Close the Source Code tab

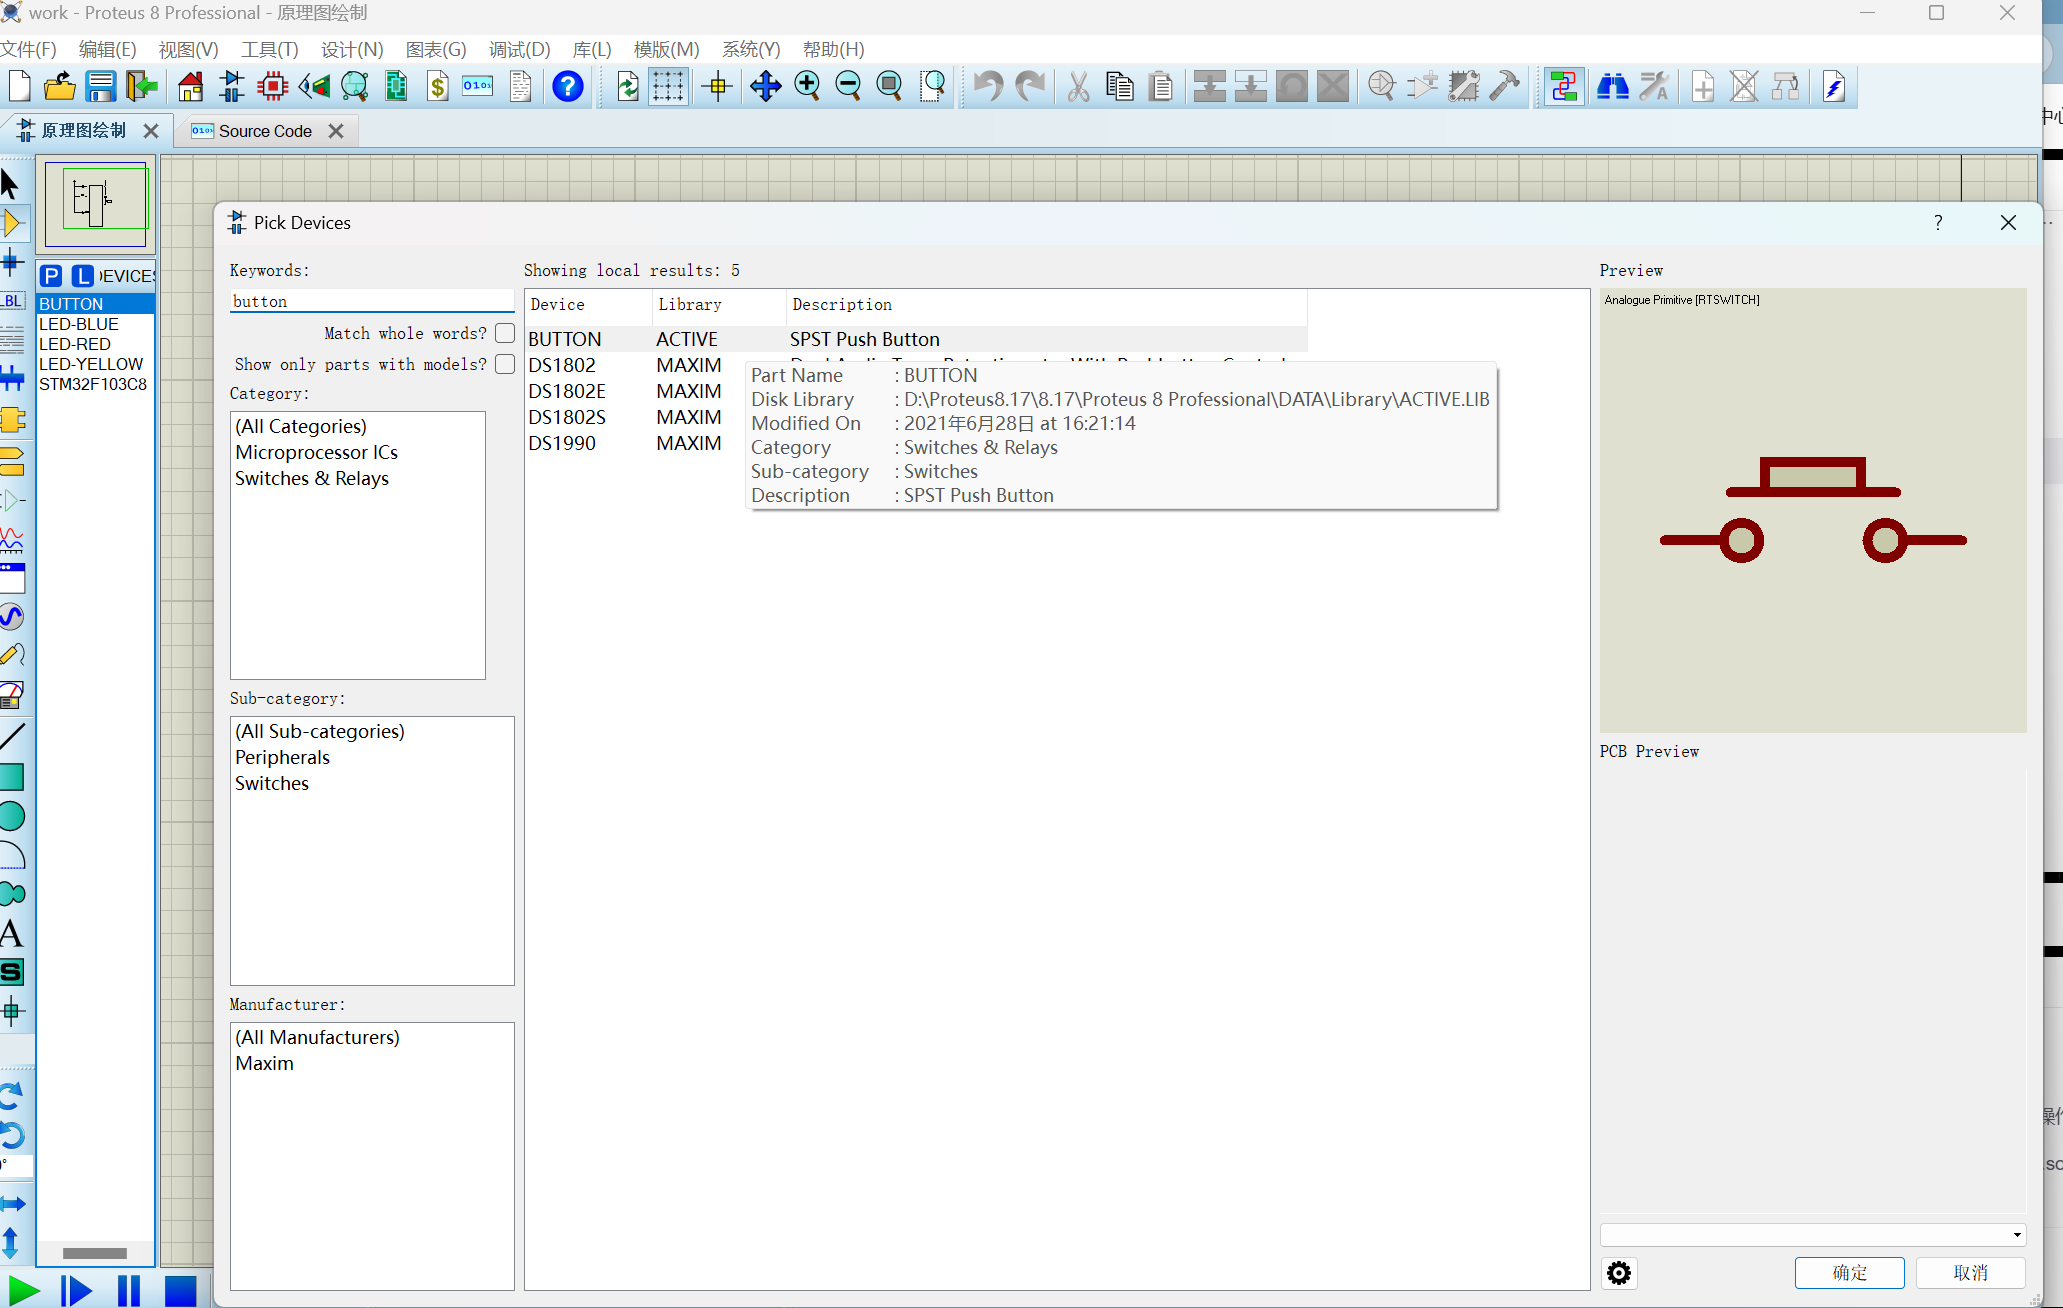tap(336, 131)
